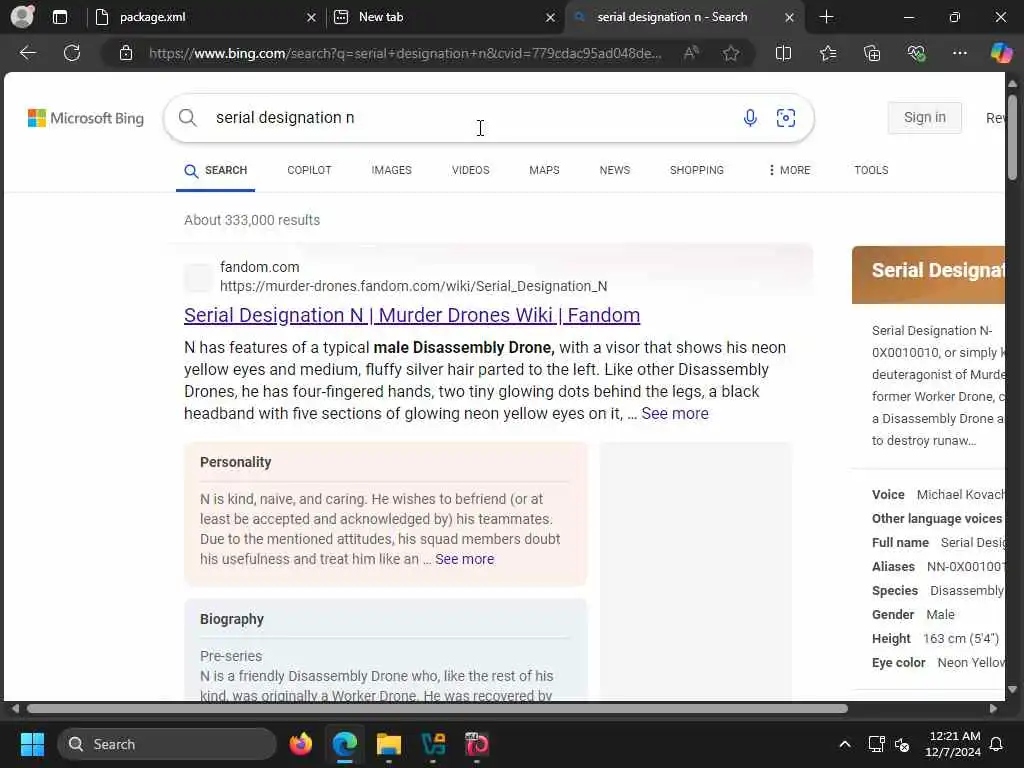Close the package.xml tab
Screen dimensions: 1024x768
click(x=312, y=18)
